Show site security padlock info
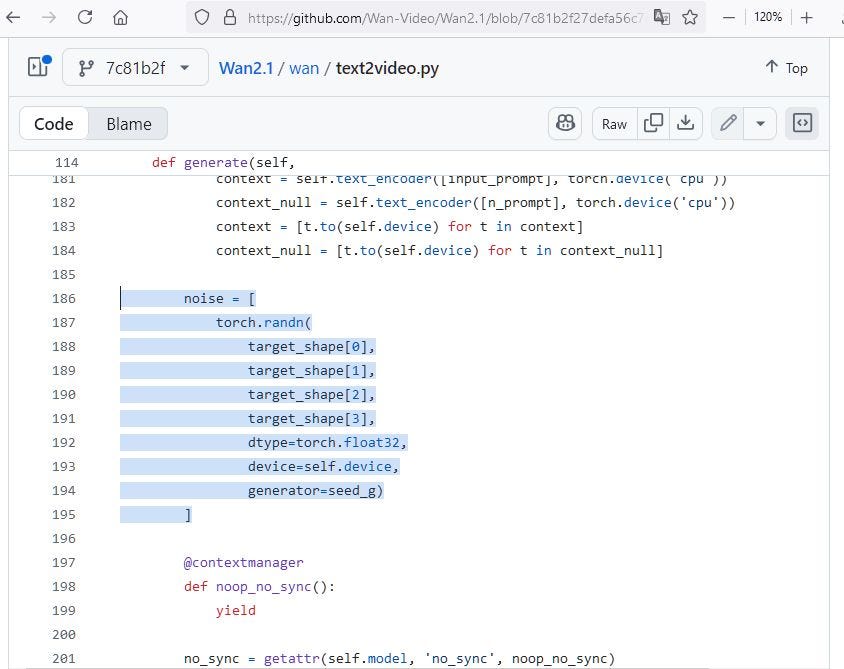 pyautogui.click(x=230, y=18)
